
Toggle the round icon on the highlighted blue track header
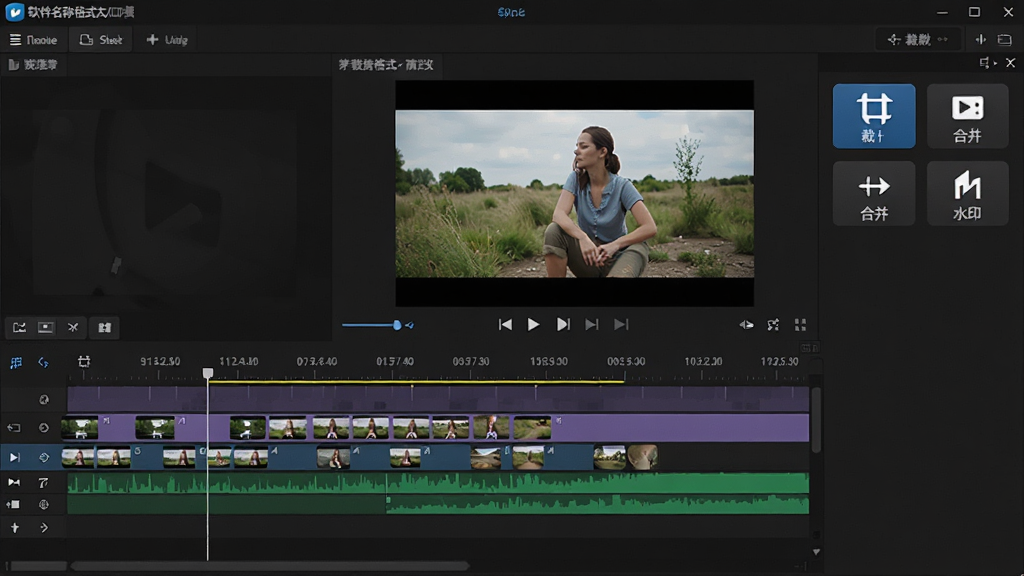tap(44, 458)
